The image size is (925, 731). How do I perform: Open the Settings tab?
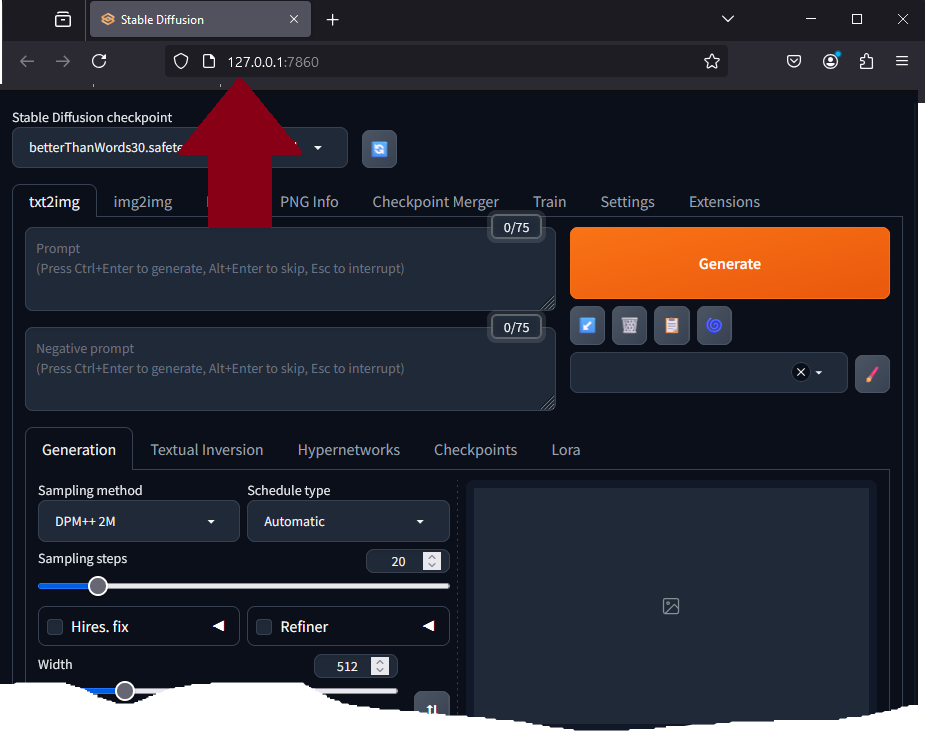[x=627, y=202]
